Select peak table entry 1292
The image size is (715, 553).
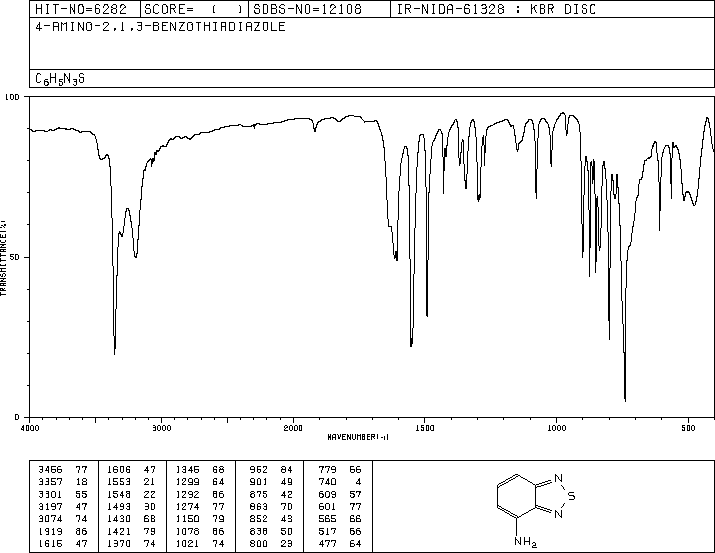point(200,494)
